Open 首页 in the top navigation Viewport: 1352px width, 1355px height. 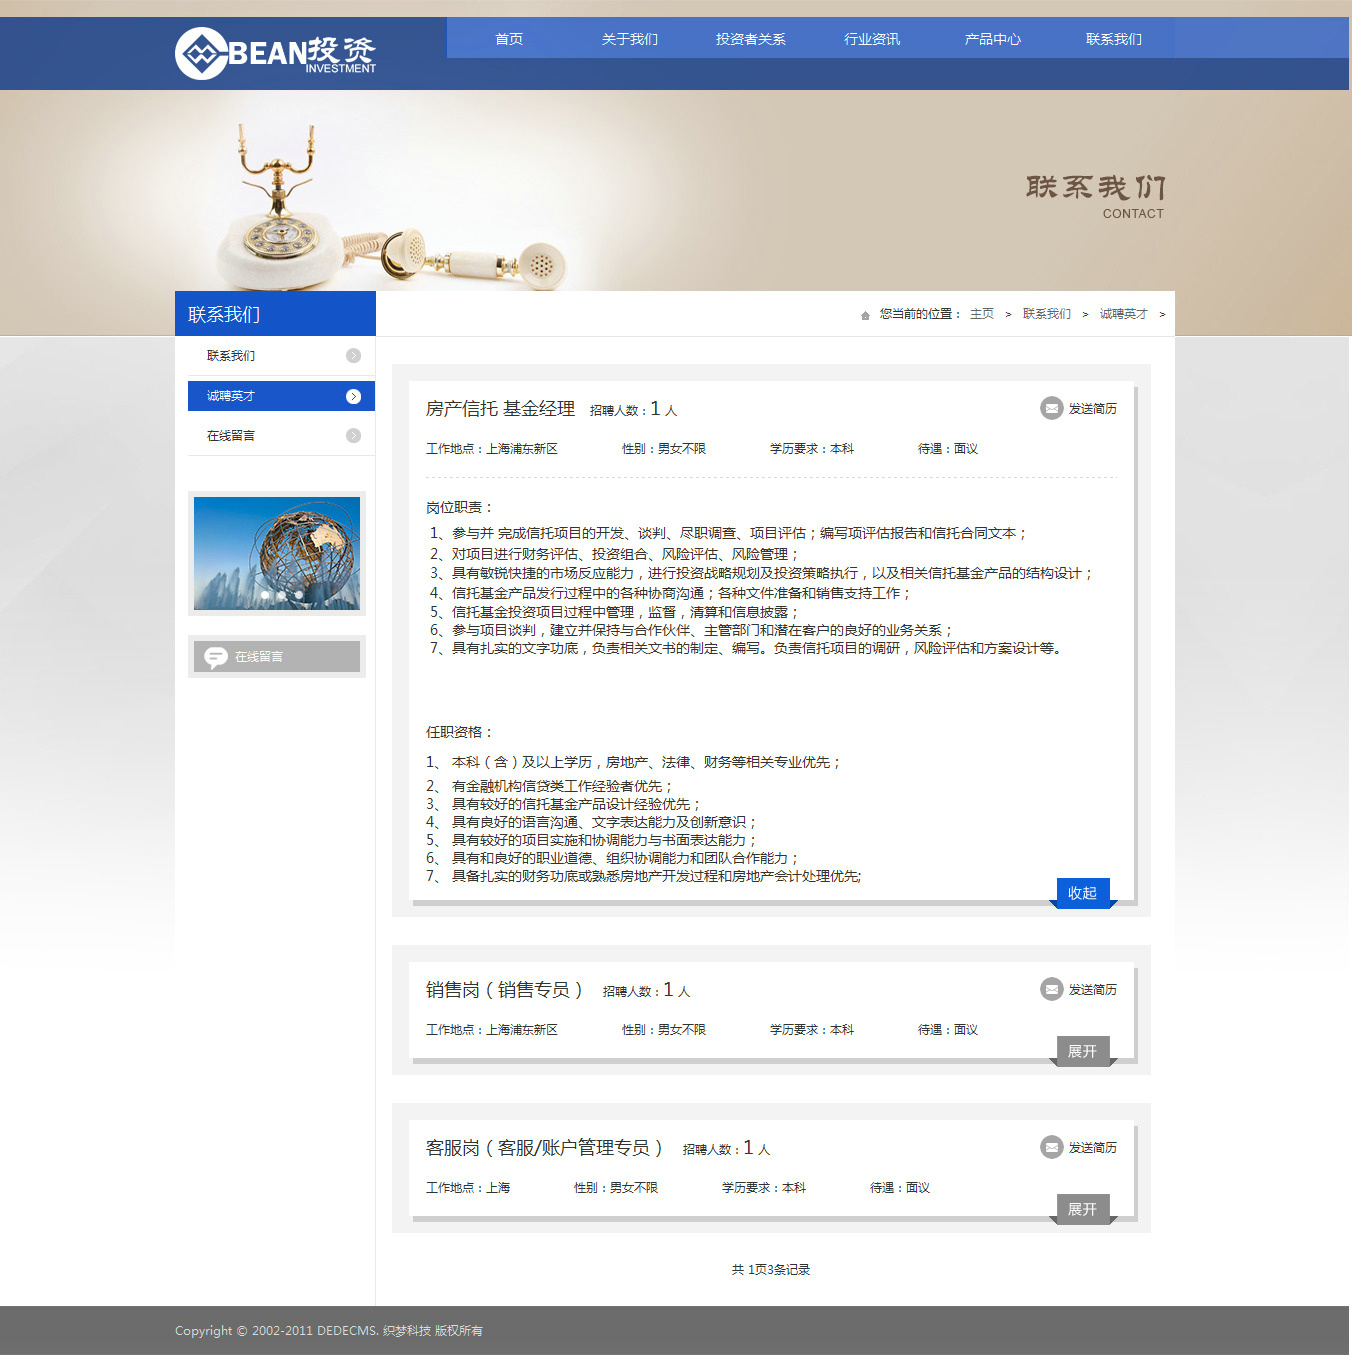pos(509,39)
